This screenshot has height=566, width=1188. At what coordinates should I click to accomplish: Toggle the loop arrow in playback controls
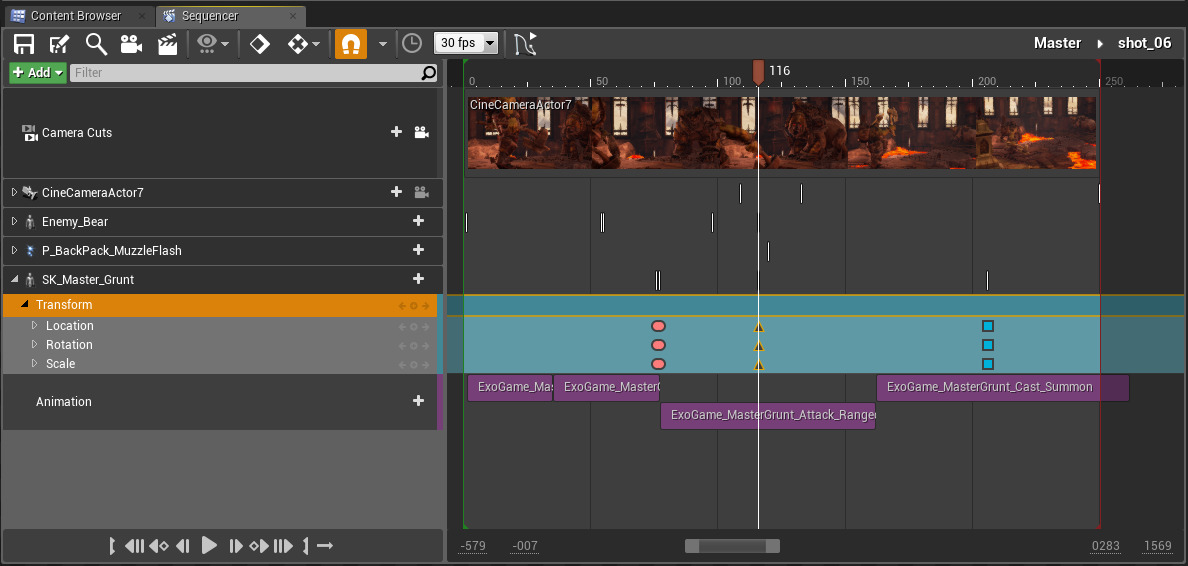[x=324, y=546]
